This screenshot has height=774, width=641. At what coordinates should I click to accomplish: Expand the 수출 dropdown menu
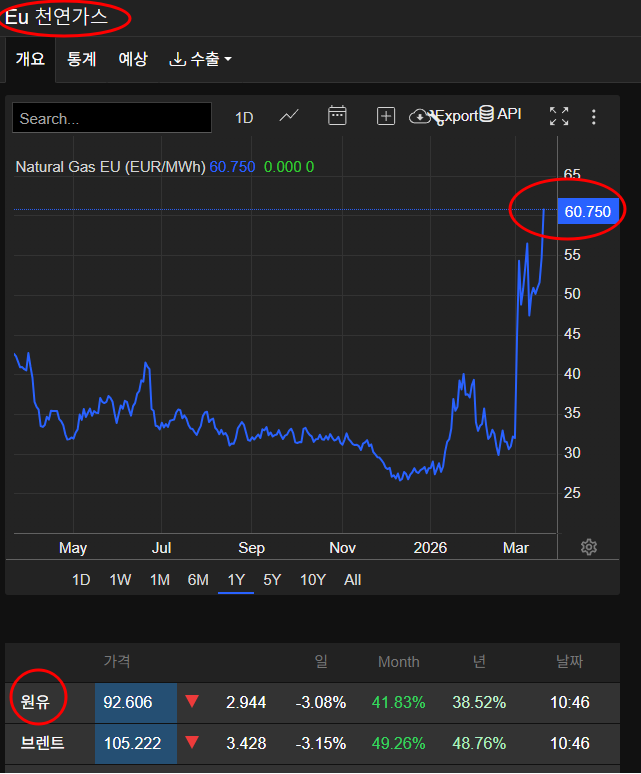point(201,59)
